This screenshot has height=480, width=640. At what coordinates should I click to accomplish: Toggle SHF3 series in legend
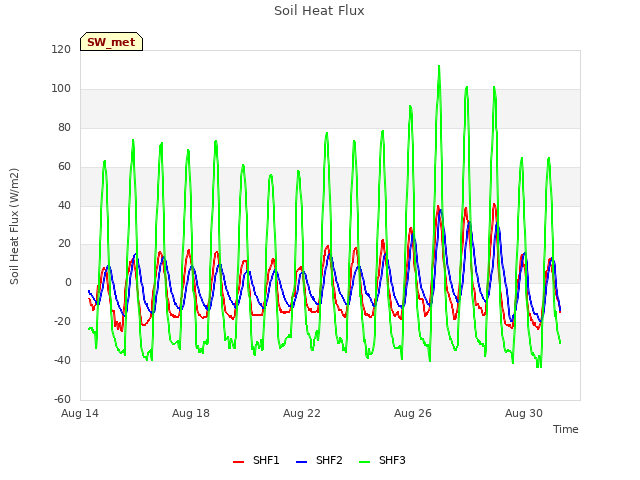point(382,460)
